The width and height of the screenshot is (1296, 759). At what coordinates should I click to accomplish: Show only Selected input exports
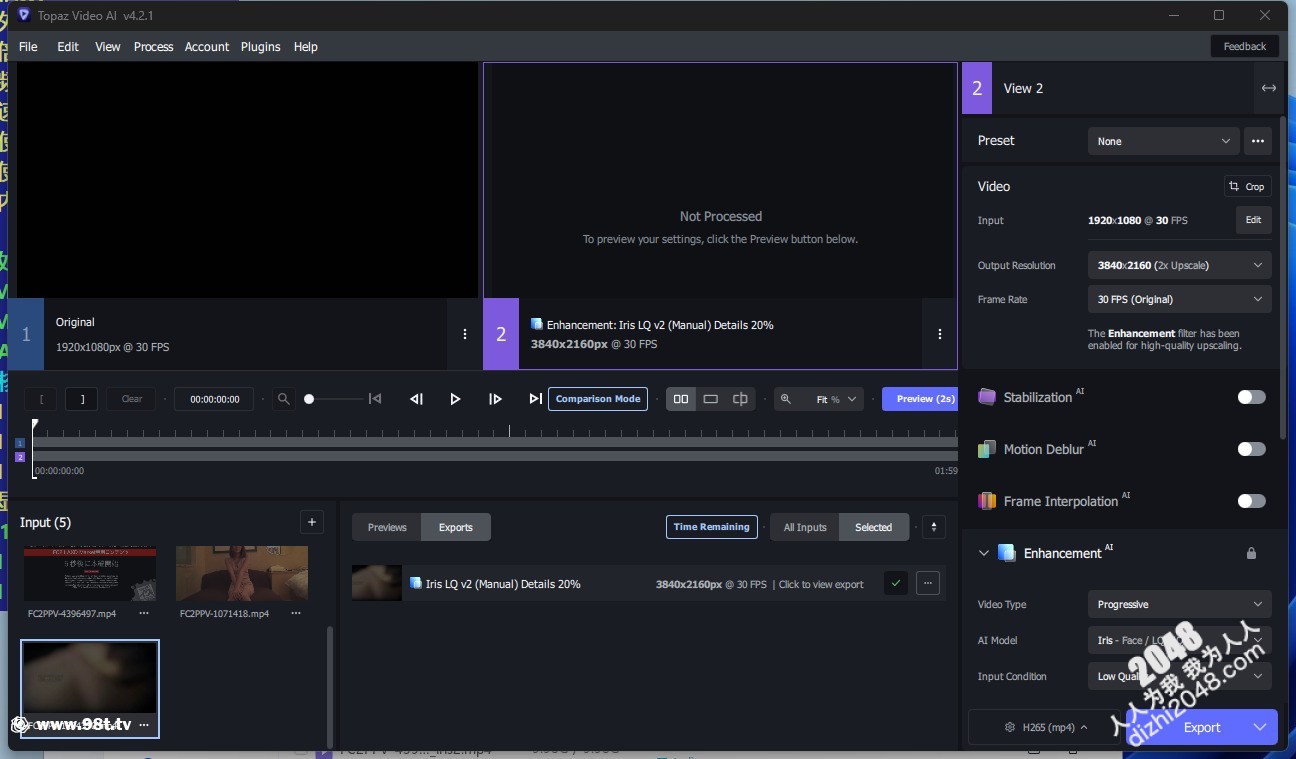coord(873,527)
